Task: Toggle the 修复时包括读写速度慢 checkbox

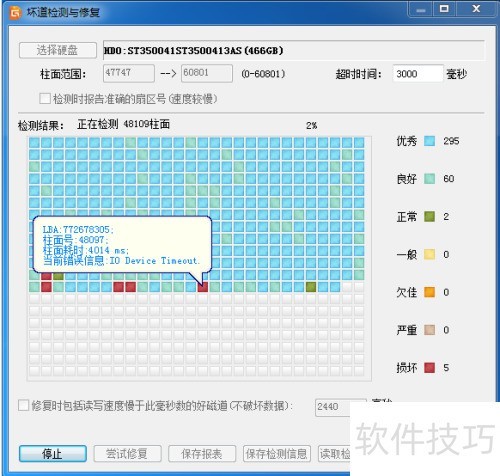Action: (x=23, y=406)
